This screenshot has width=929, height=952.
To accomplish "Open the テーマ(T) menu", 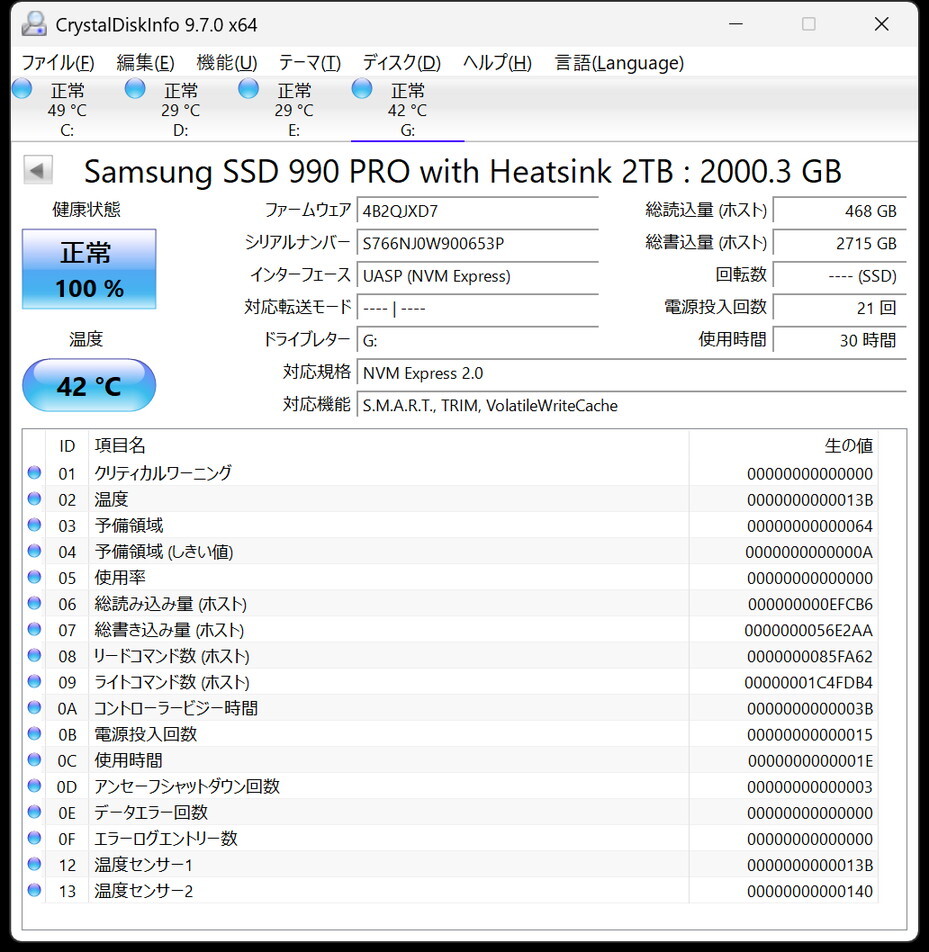I will pyautogui.click(x=310, y=63).
